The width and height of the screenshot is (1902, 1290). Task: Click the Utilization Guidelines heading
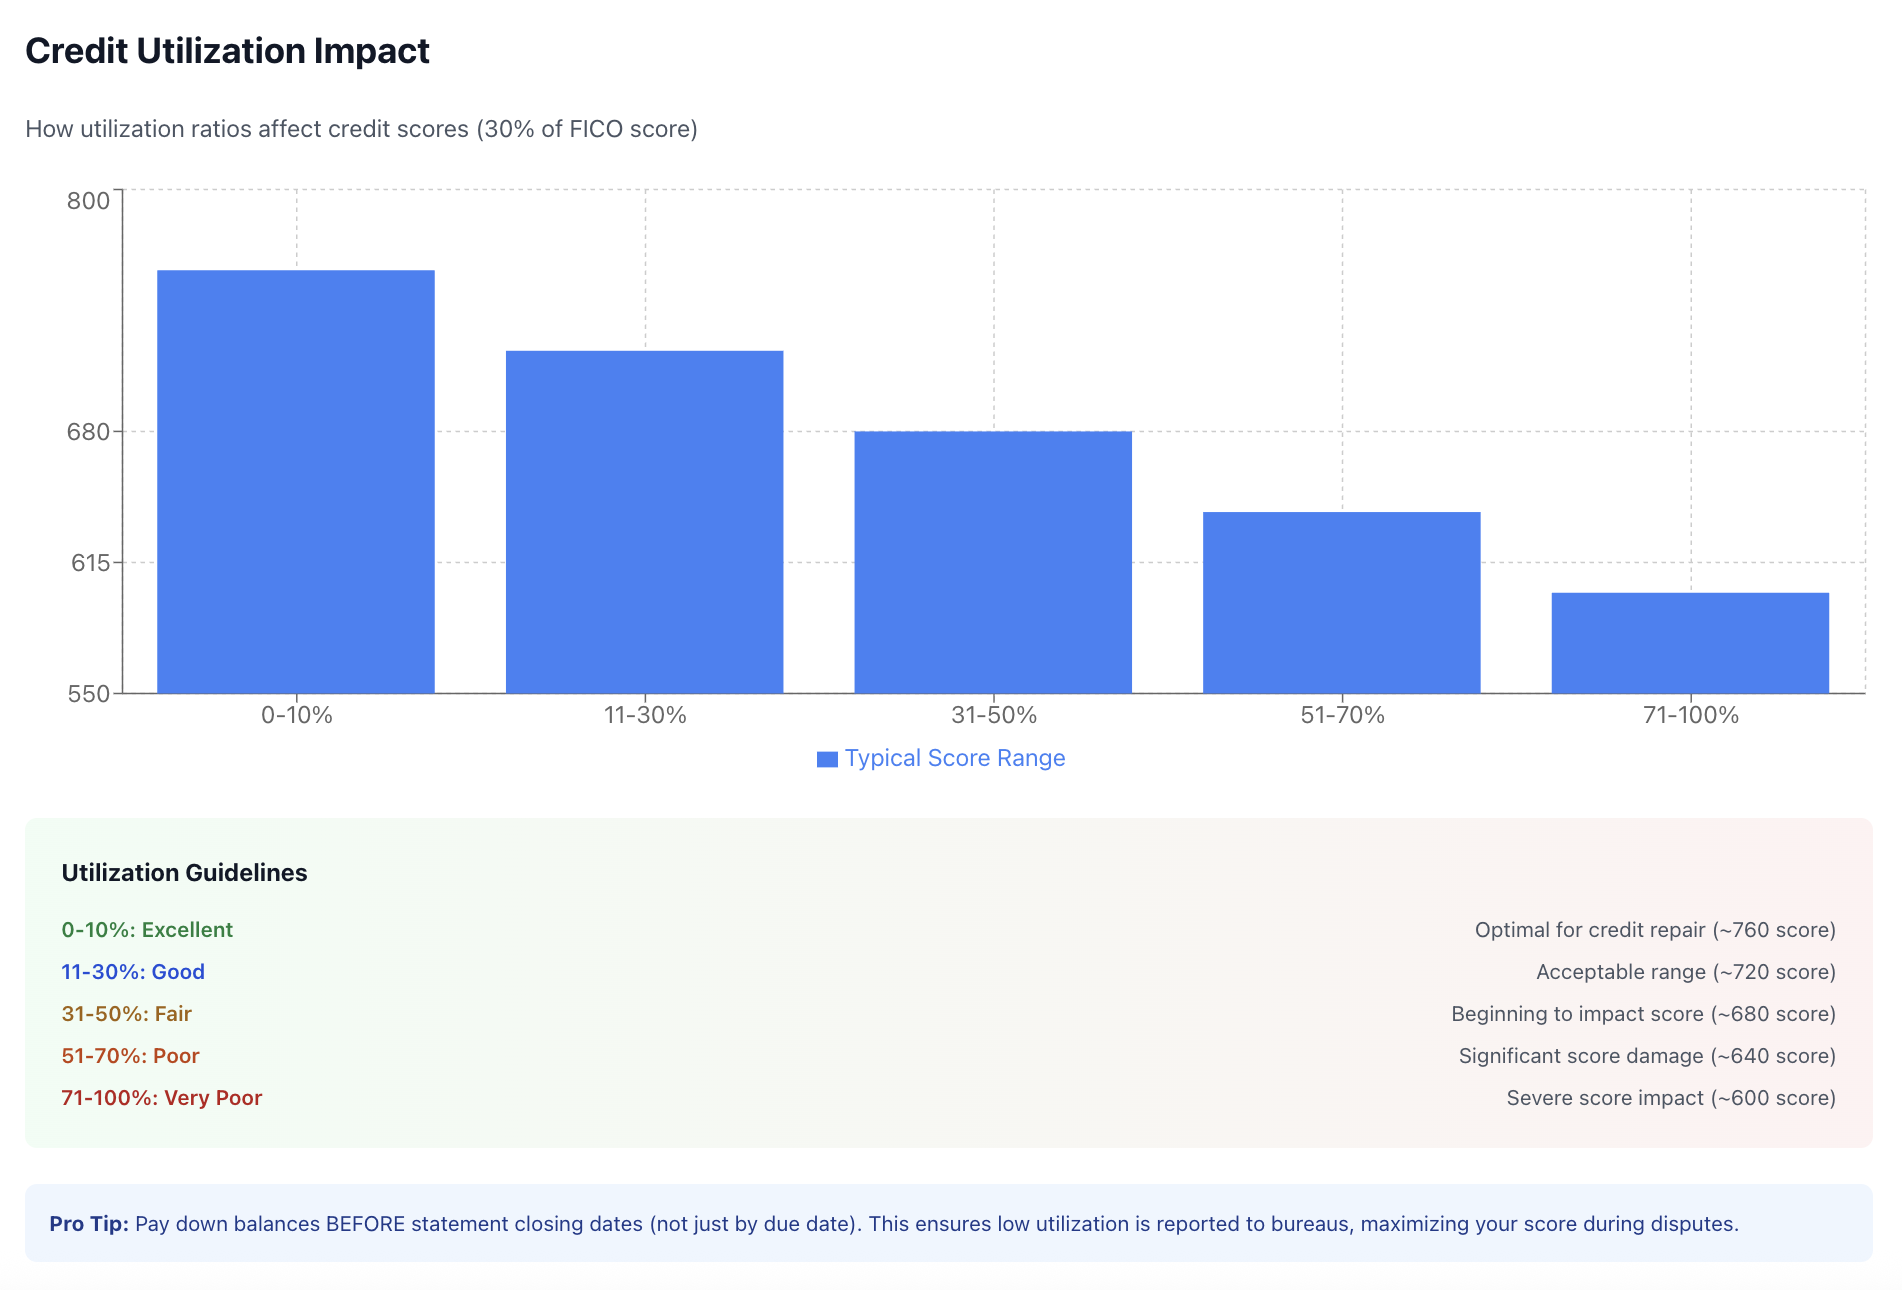184,873
